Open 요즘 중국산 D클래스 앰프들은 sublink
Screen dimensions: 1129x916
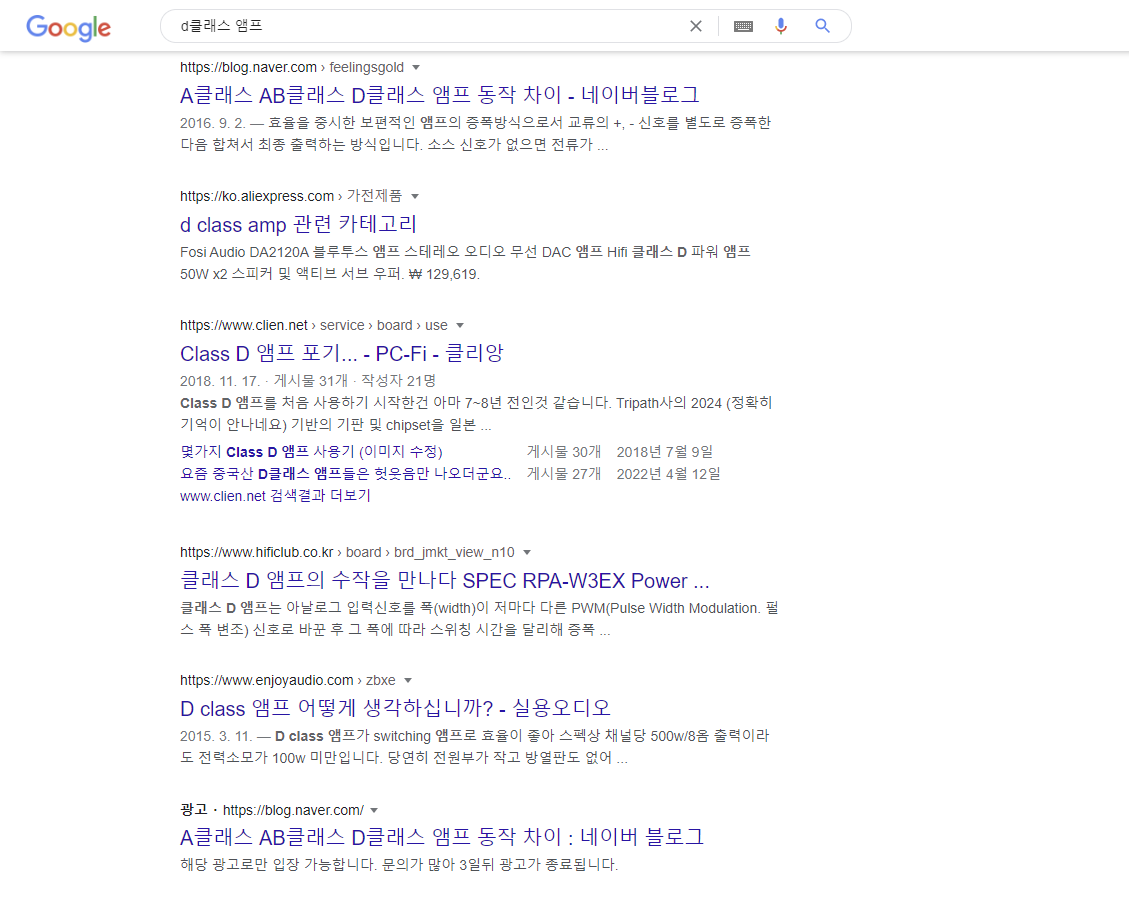[x=346, y=474]
